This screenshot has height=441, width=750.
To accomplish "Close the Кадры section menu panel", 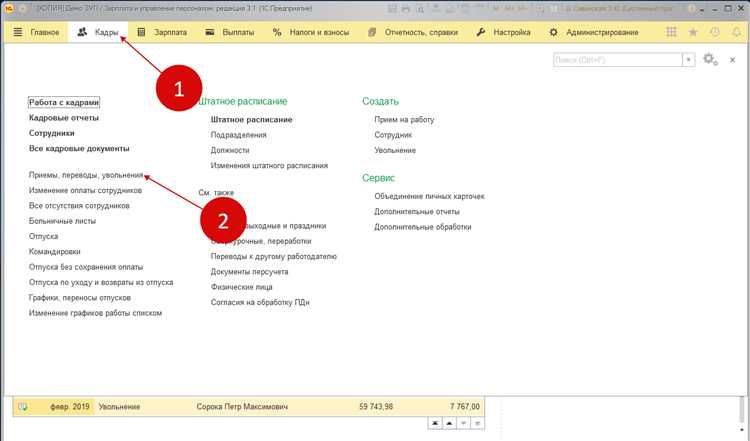I will (x=732, y=60).
